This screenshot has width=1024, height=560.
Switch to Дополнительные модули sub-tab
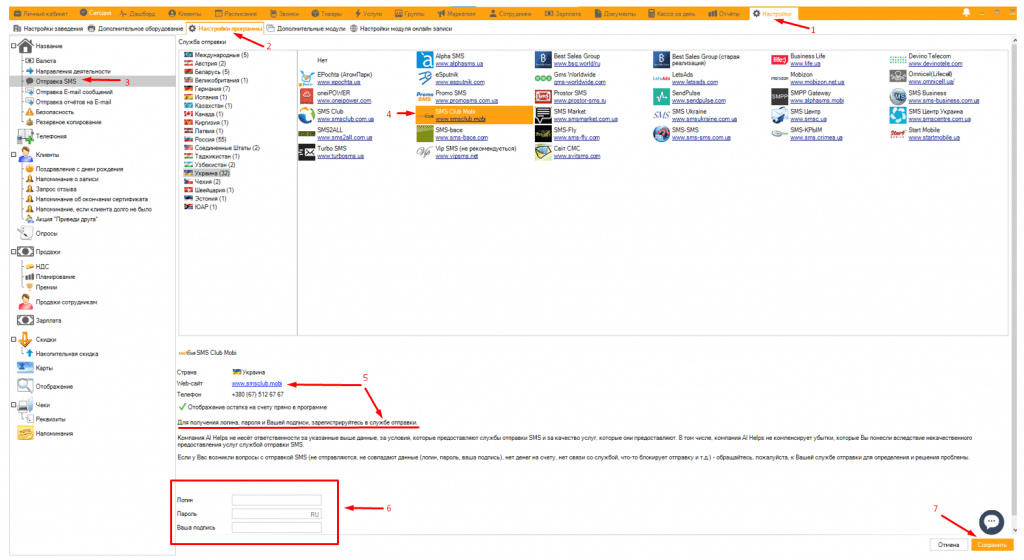click(x=306, y=29)
